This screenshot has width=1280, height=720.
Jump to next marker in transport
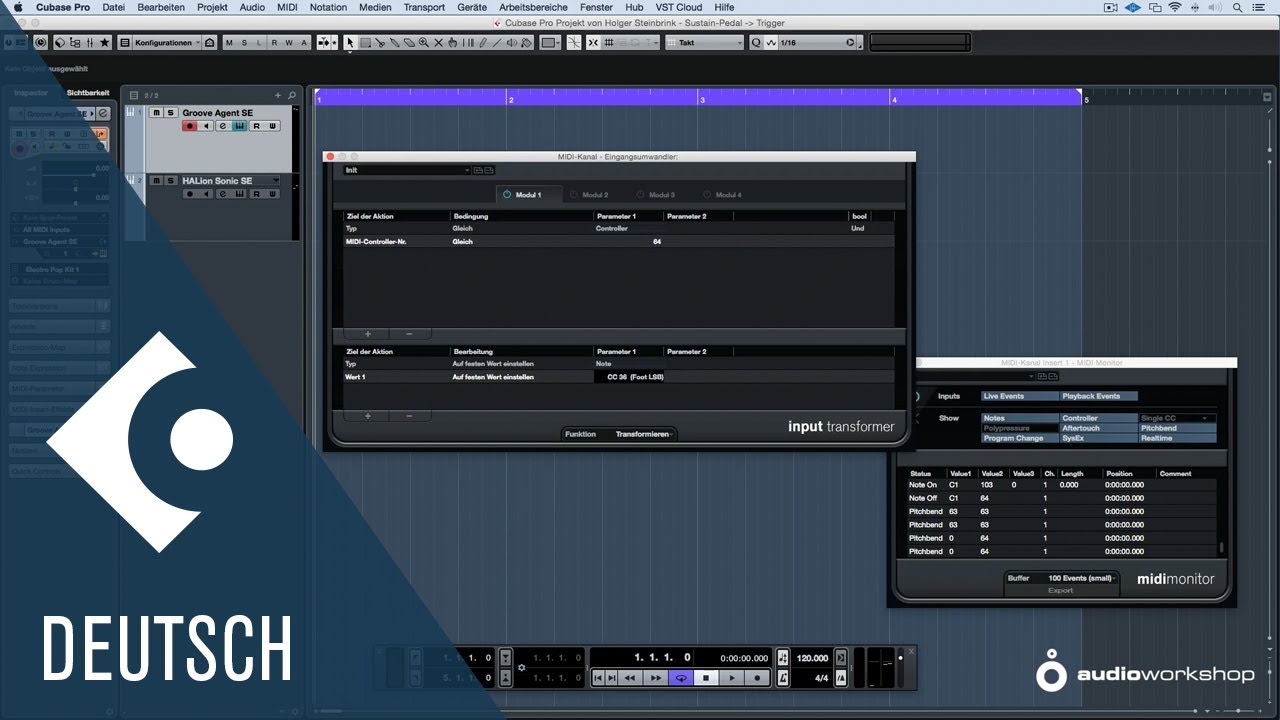point(612,677)
